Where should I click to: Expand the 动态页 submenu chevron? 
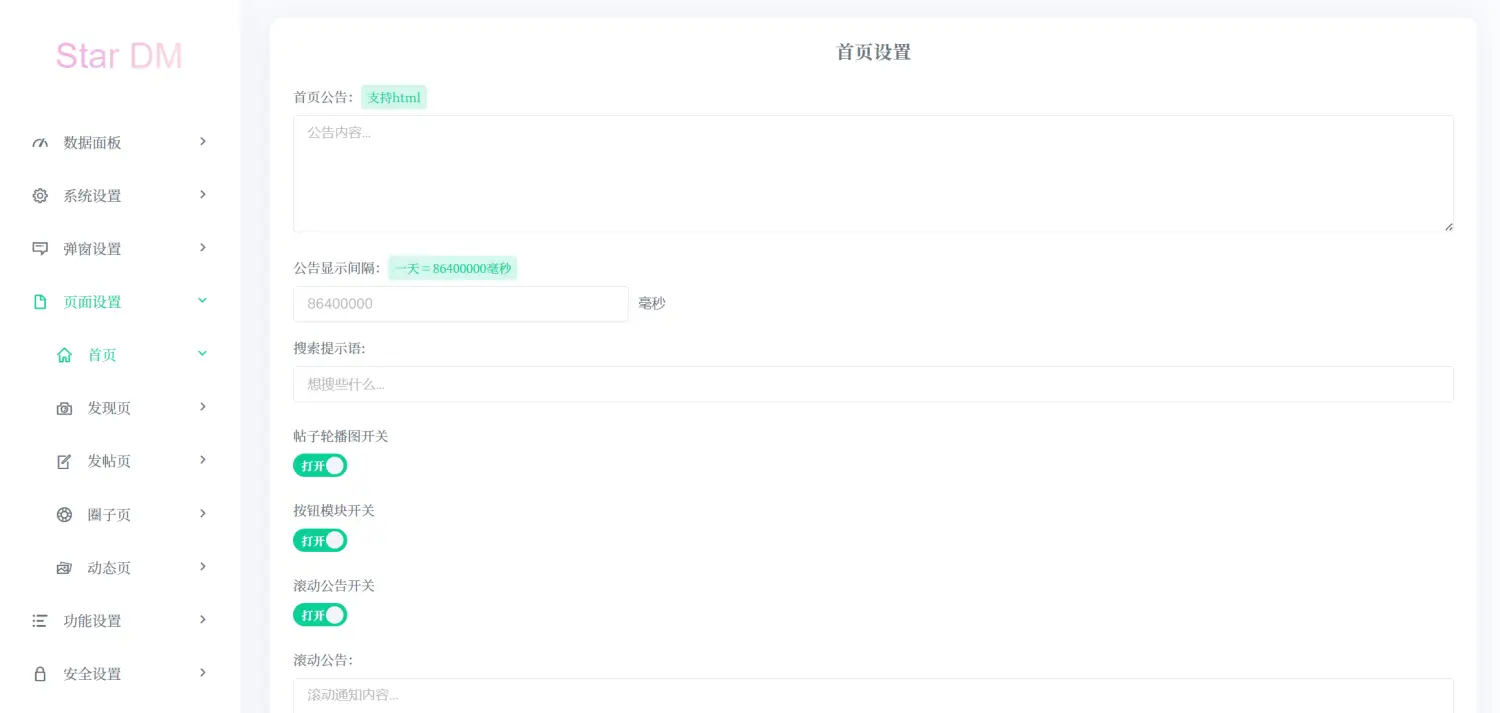point(203,567)
